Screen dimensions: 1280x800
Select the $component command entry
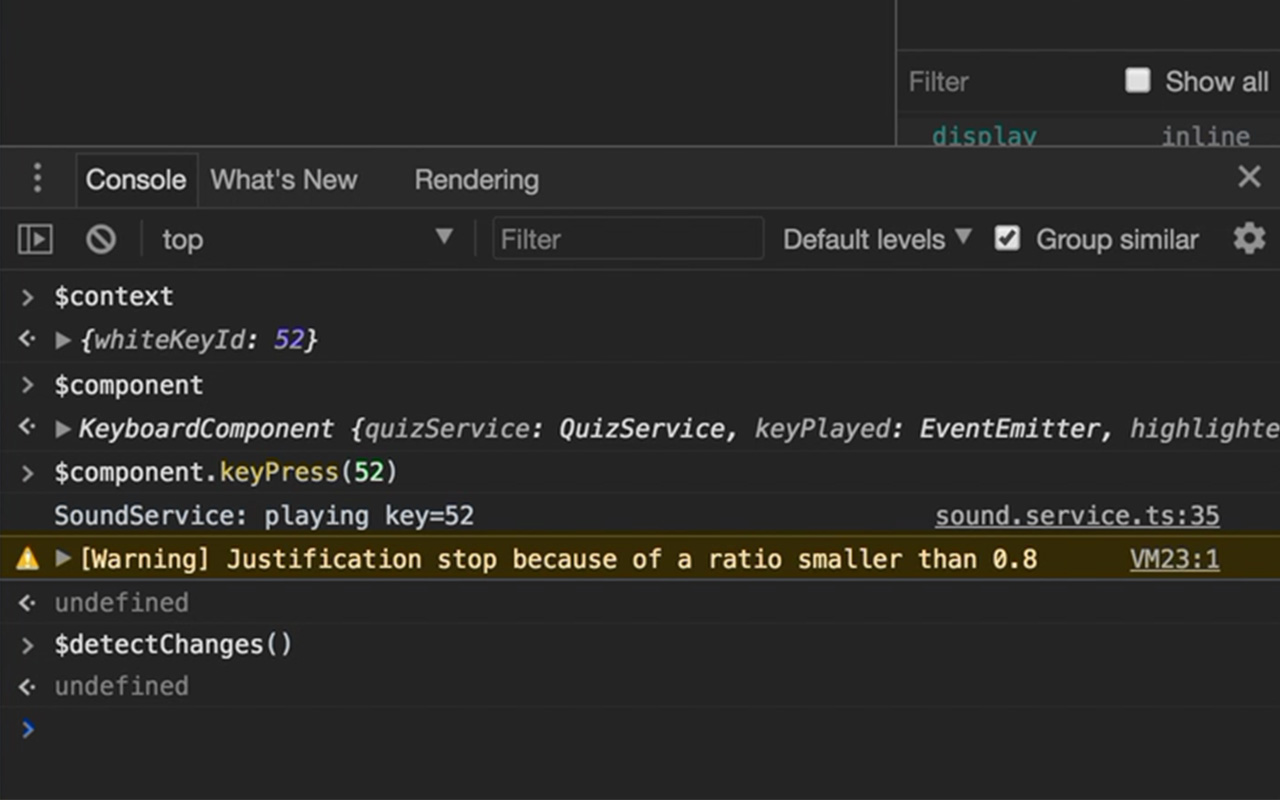point(129,385)
